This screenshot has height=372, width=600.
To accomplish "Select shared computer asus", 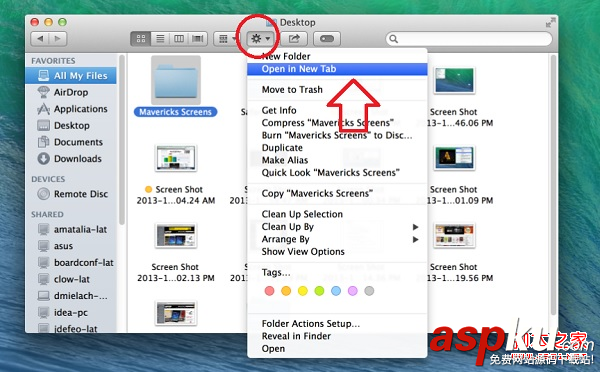I will [71, 246].
